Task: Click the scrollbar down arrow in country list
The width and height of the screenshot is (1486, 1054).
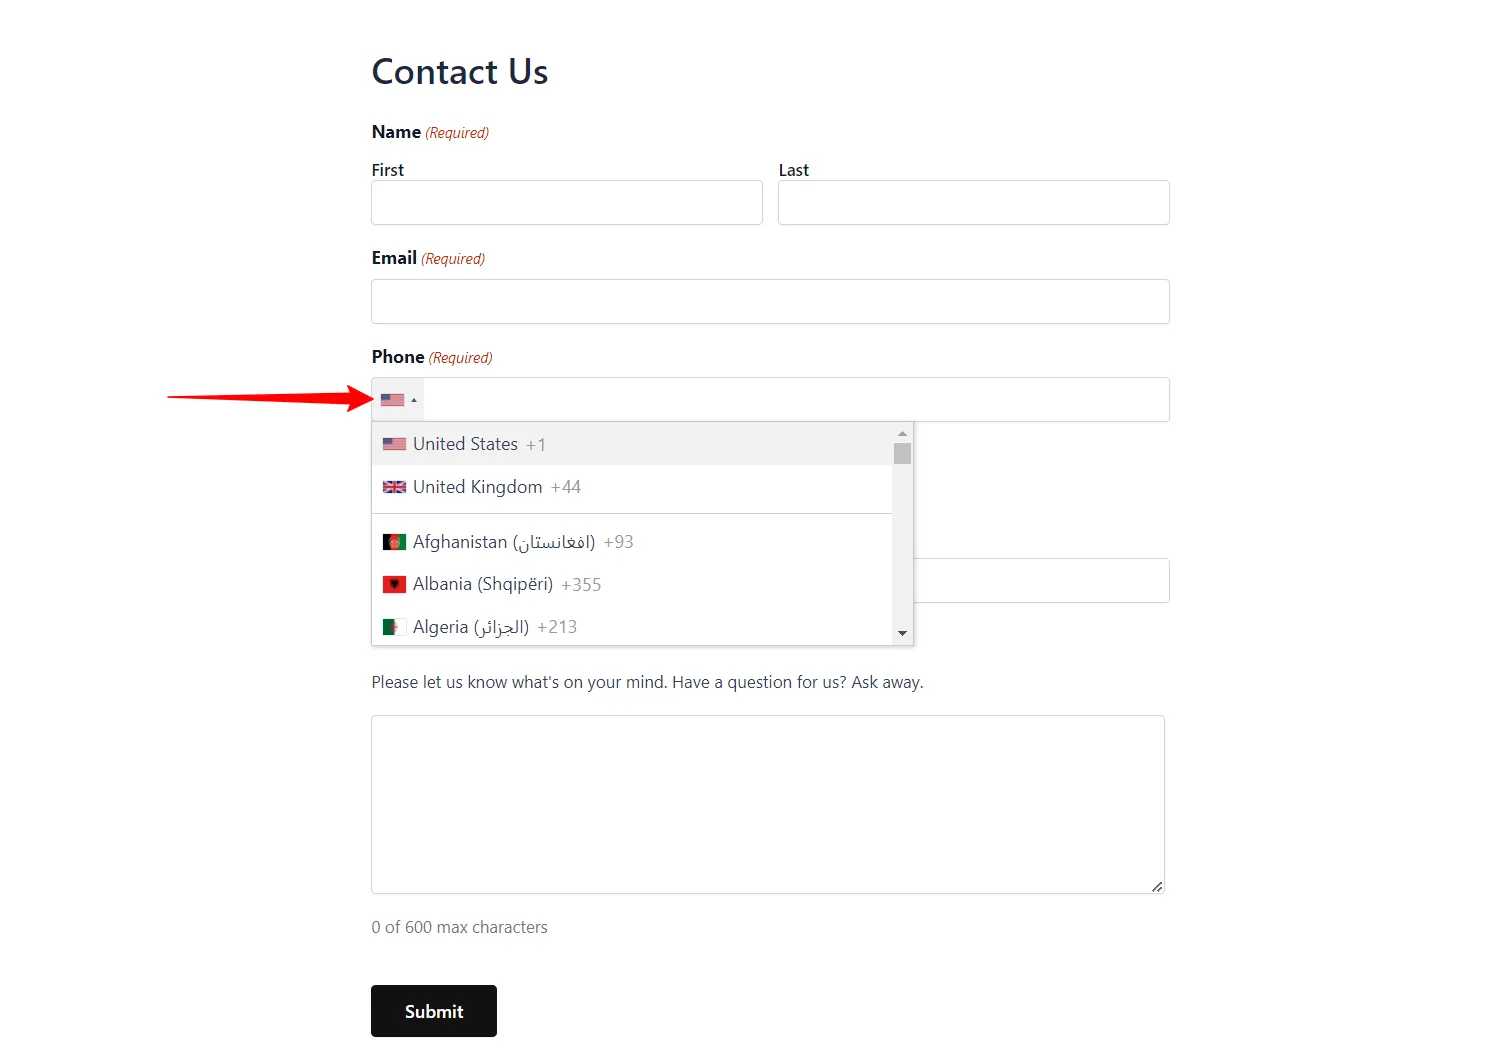Action: (x=902, y=633)
